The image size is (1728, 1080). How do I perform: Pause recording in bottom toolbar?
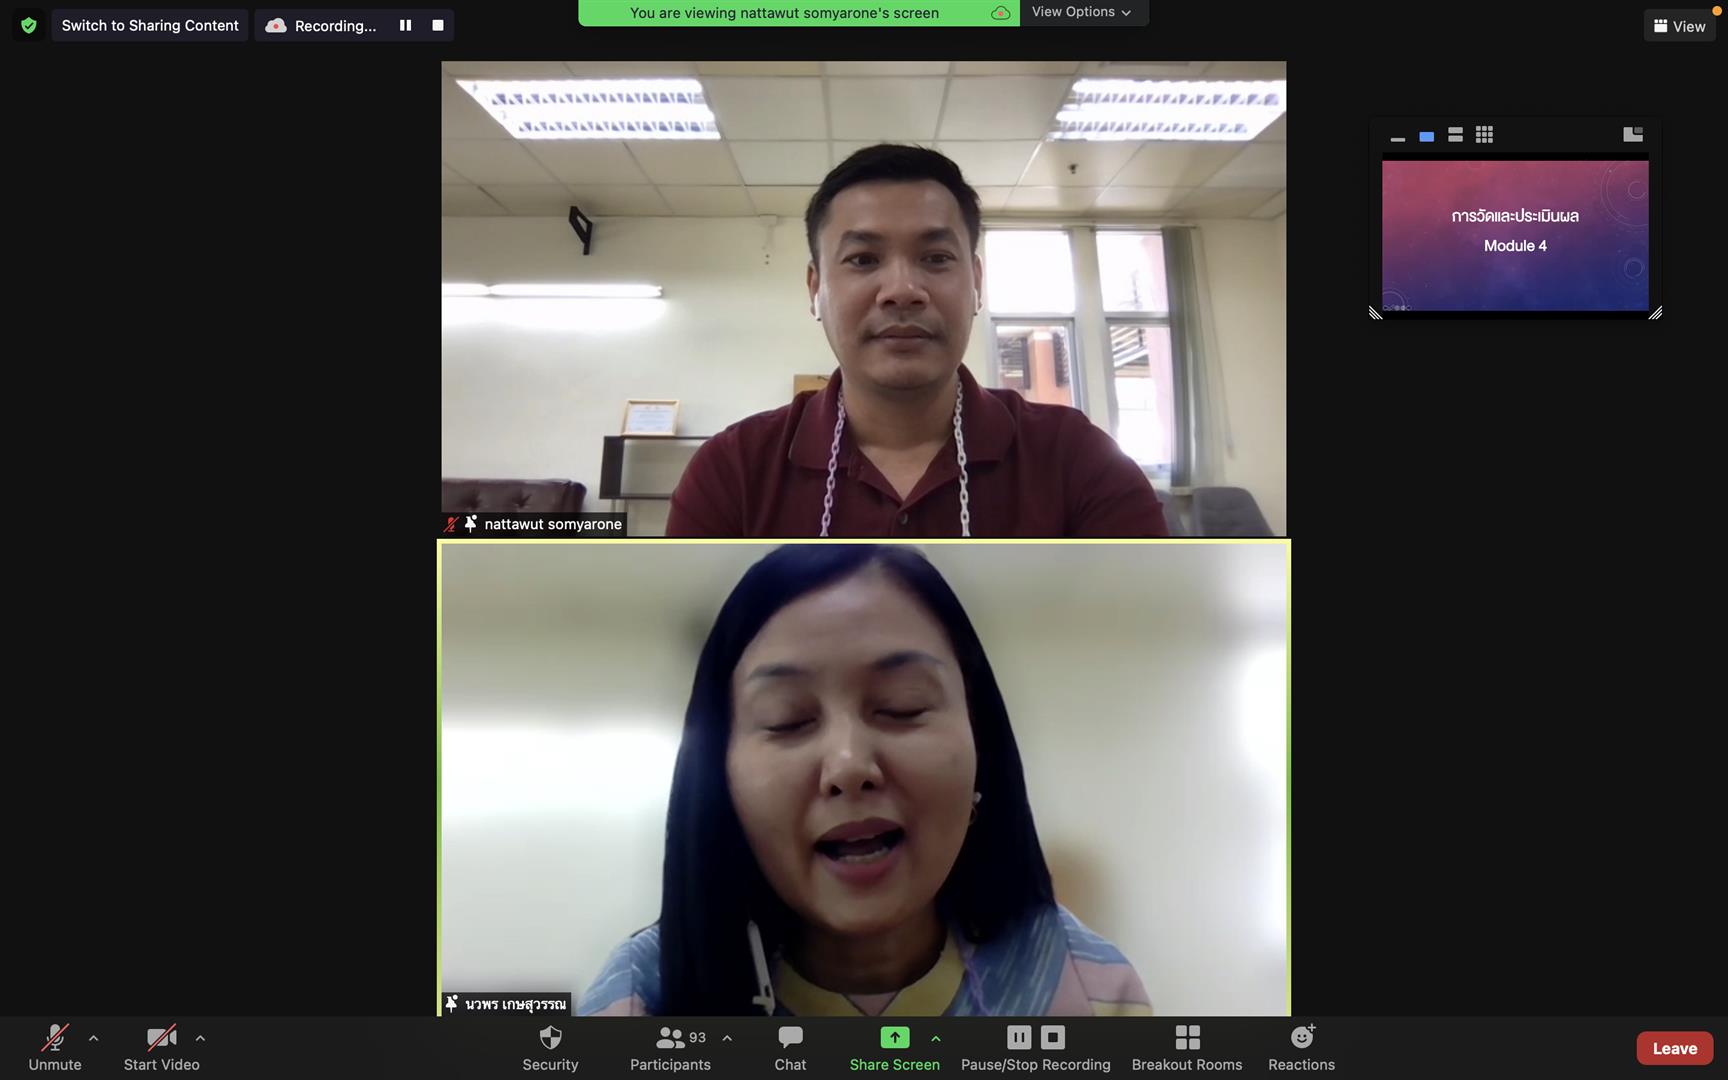click(x=1018, y=1037)
